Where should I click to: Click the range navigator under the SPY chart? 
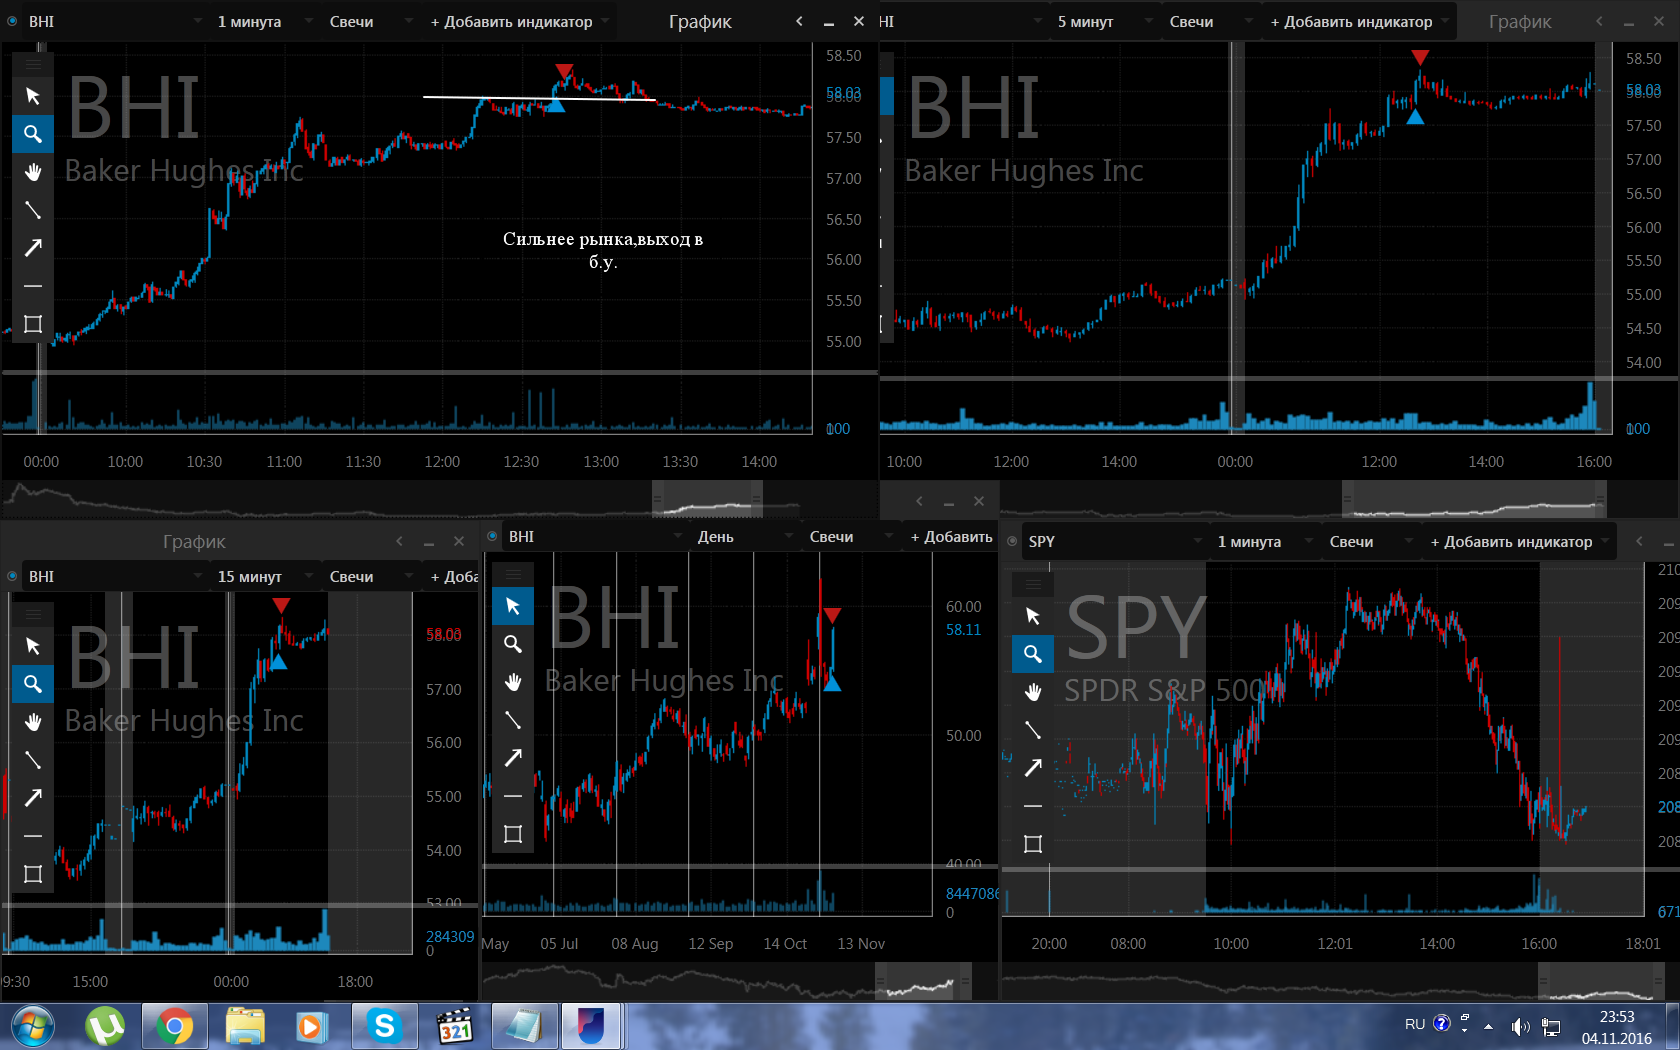tap(1340, 981)
